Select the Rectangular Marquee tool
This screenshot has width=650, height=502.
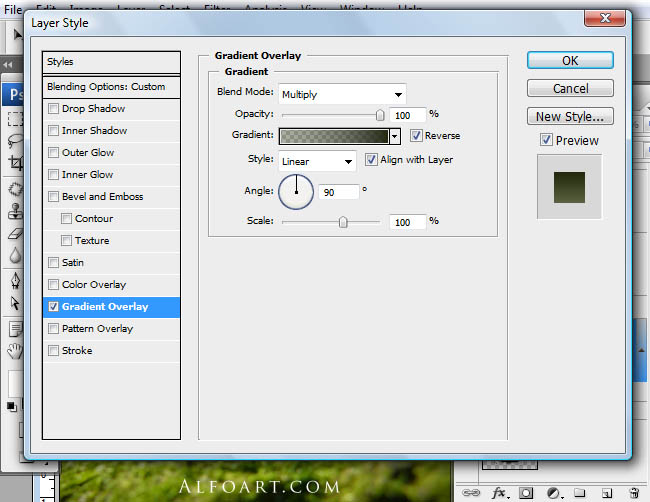point(14,120)
